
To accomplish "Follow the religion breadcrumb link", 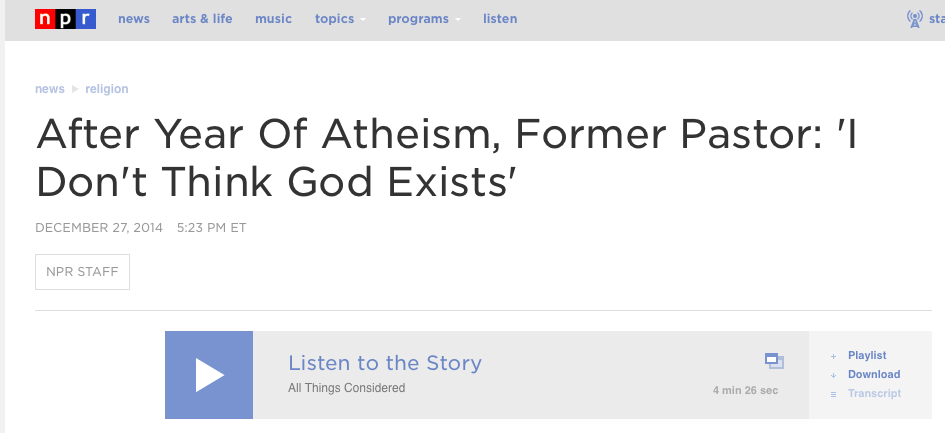I will tap(107, 89).
